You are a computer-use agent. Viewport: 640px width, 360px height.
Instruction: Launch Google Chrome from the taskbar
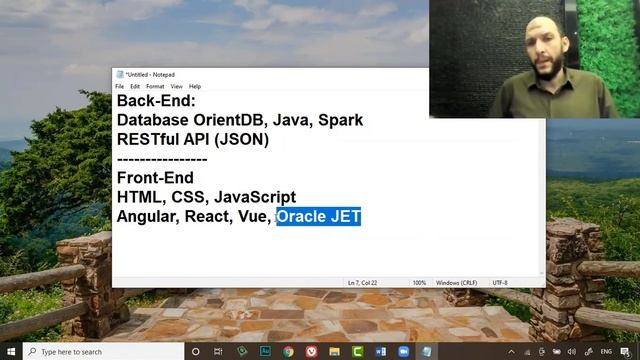(x=288, y=351)
